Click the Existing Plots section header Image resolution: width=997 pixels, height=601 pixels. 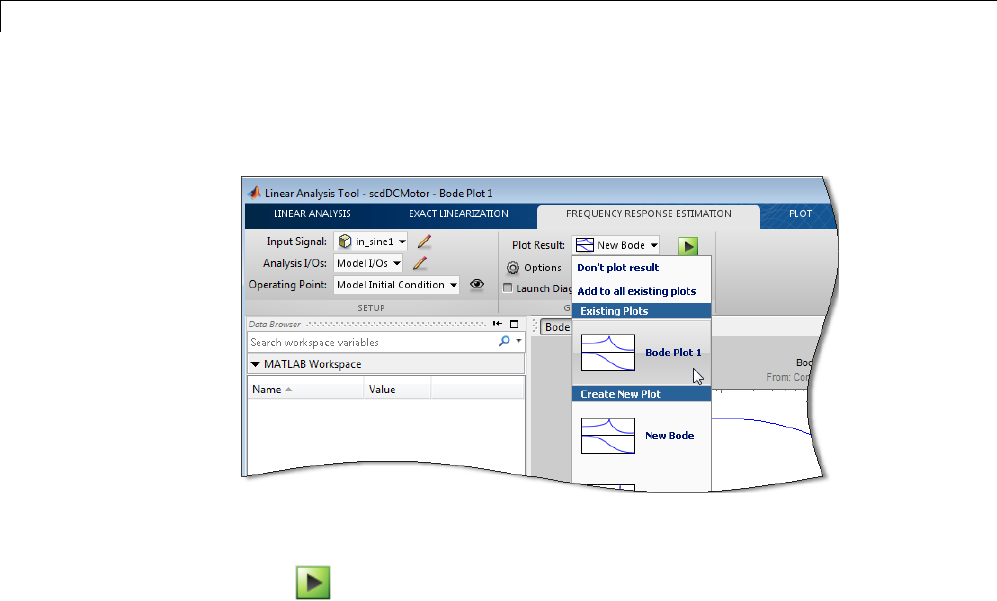pos(641,311)
